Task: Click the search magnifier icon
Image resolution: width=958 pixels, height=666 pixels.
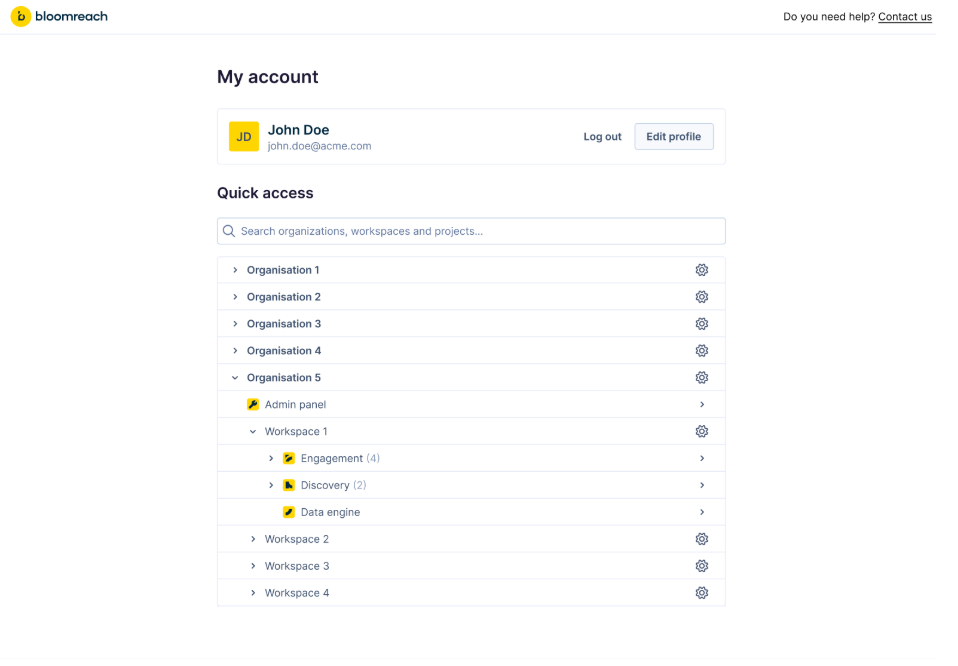Action: pyautogui.click(x=229, y=231)
